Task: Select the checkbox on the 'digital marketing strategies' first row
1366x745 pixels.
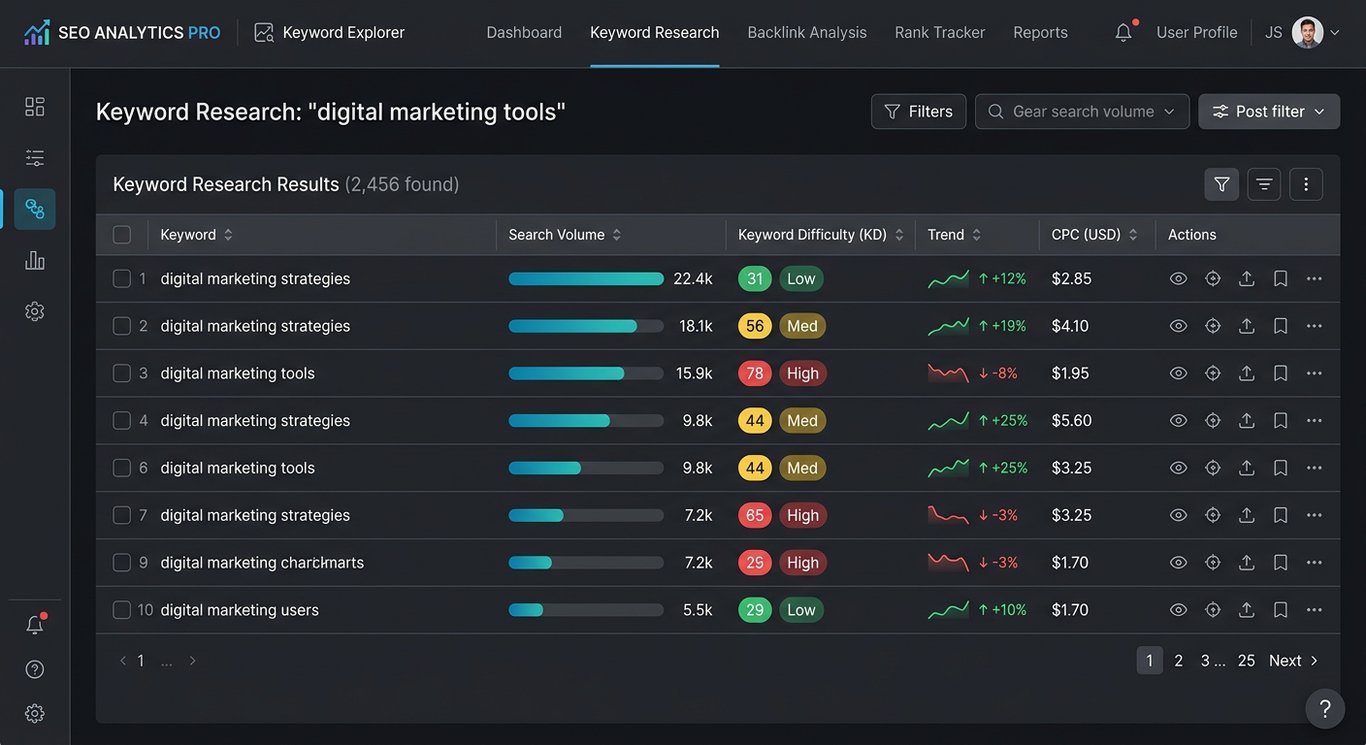Action: [x=122, y=278]
